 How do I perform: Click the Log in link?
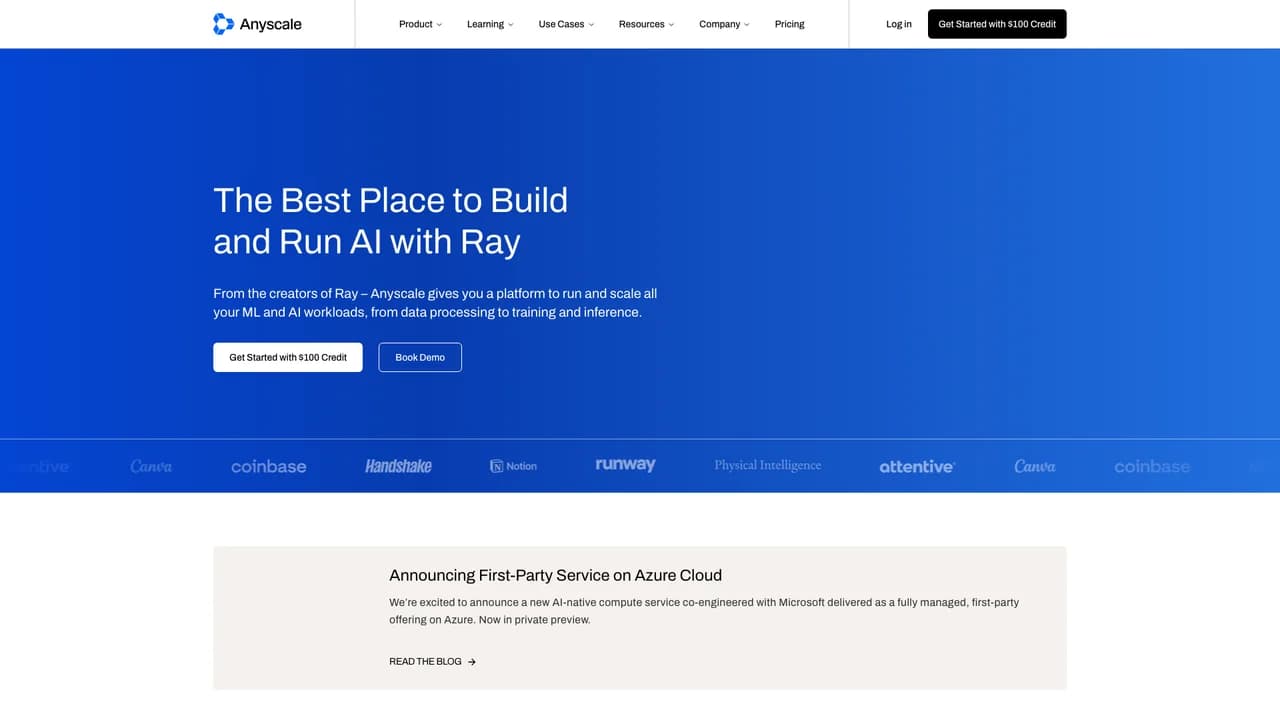point(899,24)
